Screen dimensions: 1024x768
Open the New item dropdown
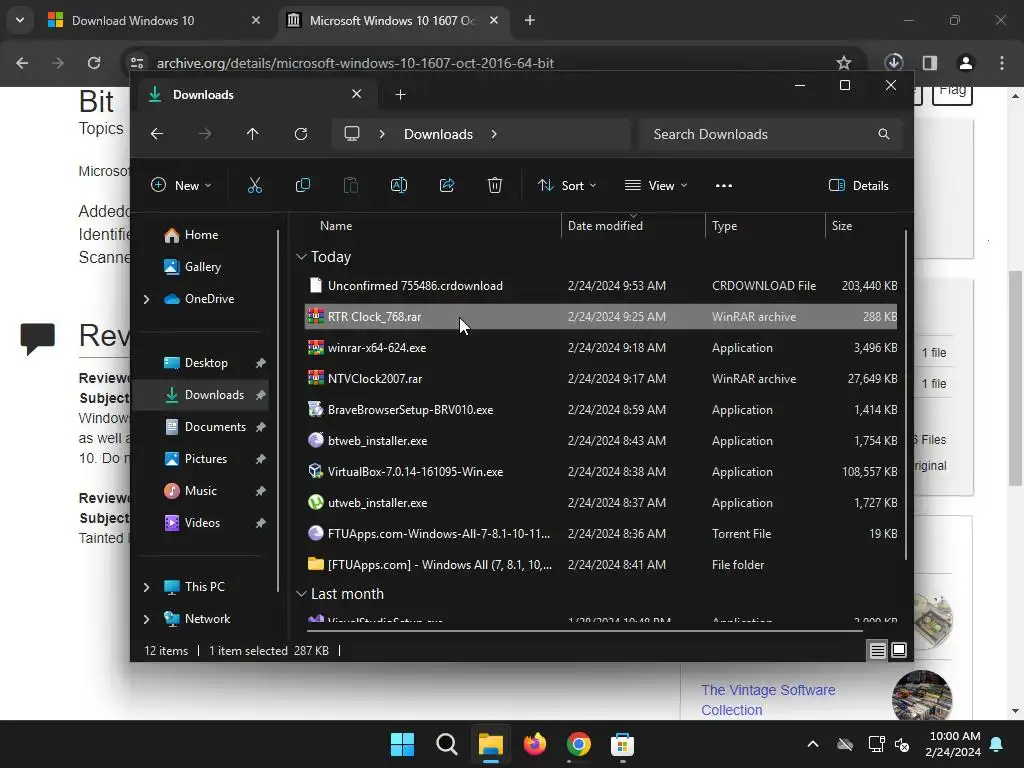[x=181, y=185]
